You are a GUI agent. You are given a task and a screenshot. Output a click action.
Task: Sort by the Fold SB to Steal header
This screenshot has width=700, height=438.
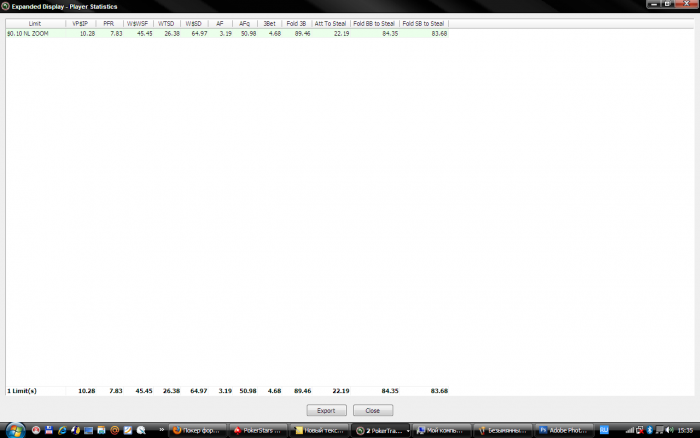(x=423, y=24)
